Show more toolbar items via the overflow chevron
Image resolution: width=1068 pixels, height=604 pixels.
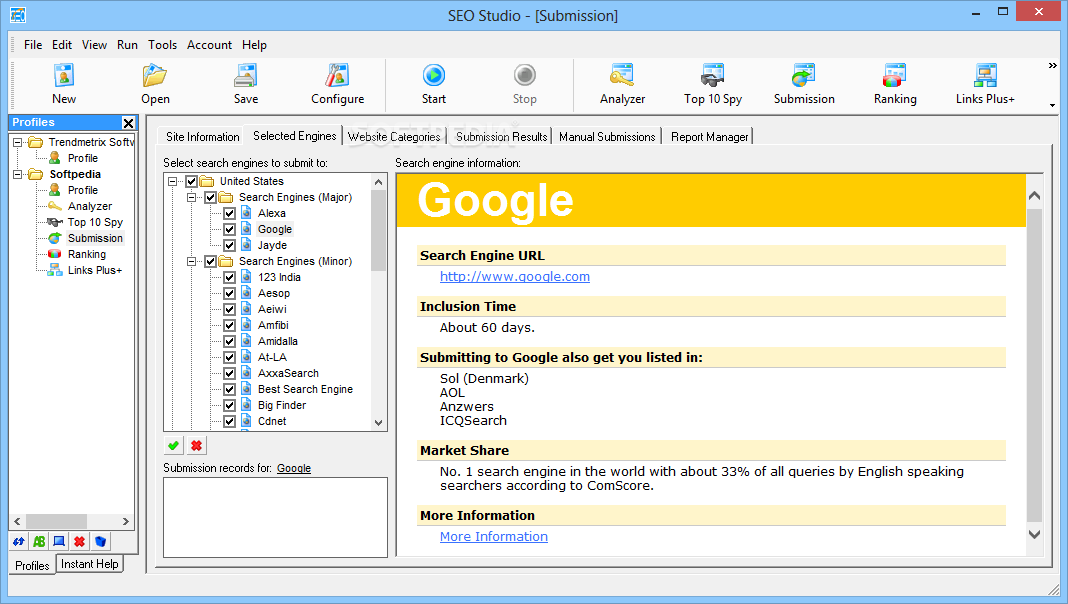click(x=1052, y=66)
